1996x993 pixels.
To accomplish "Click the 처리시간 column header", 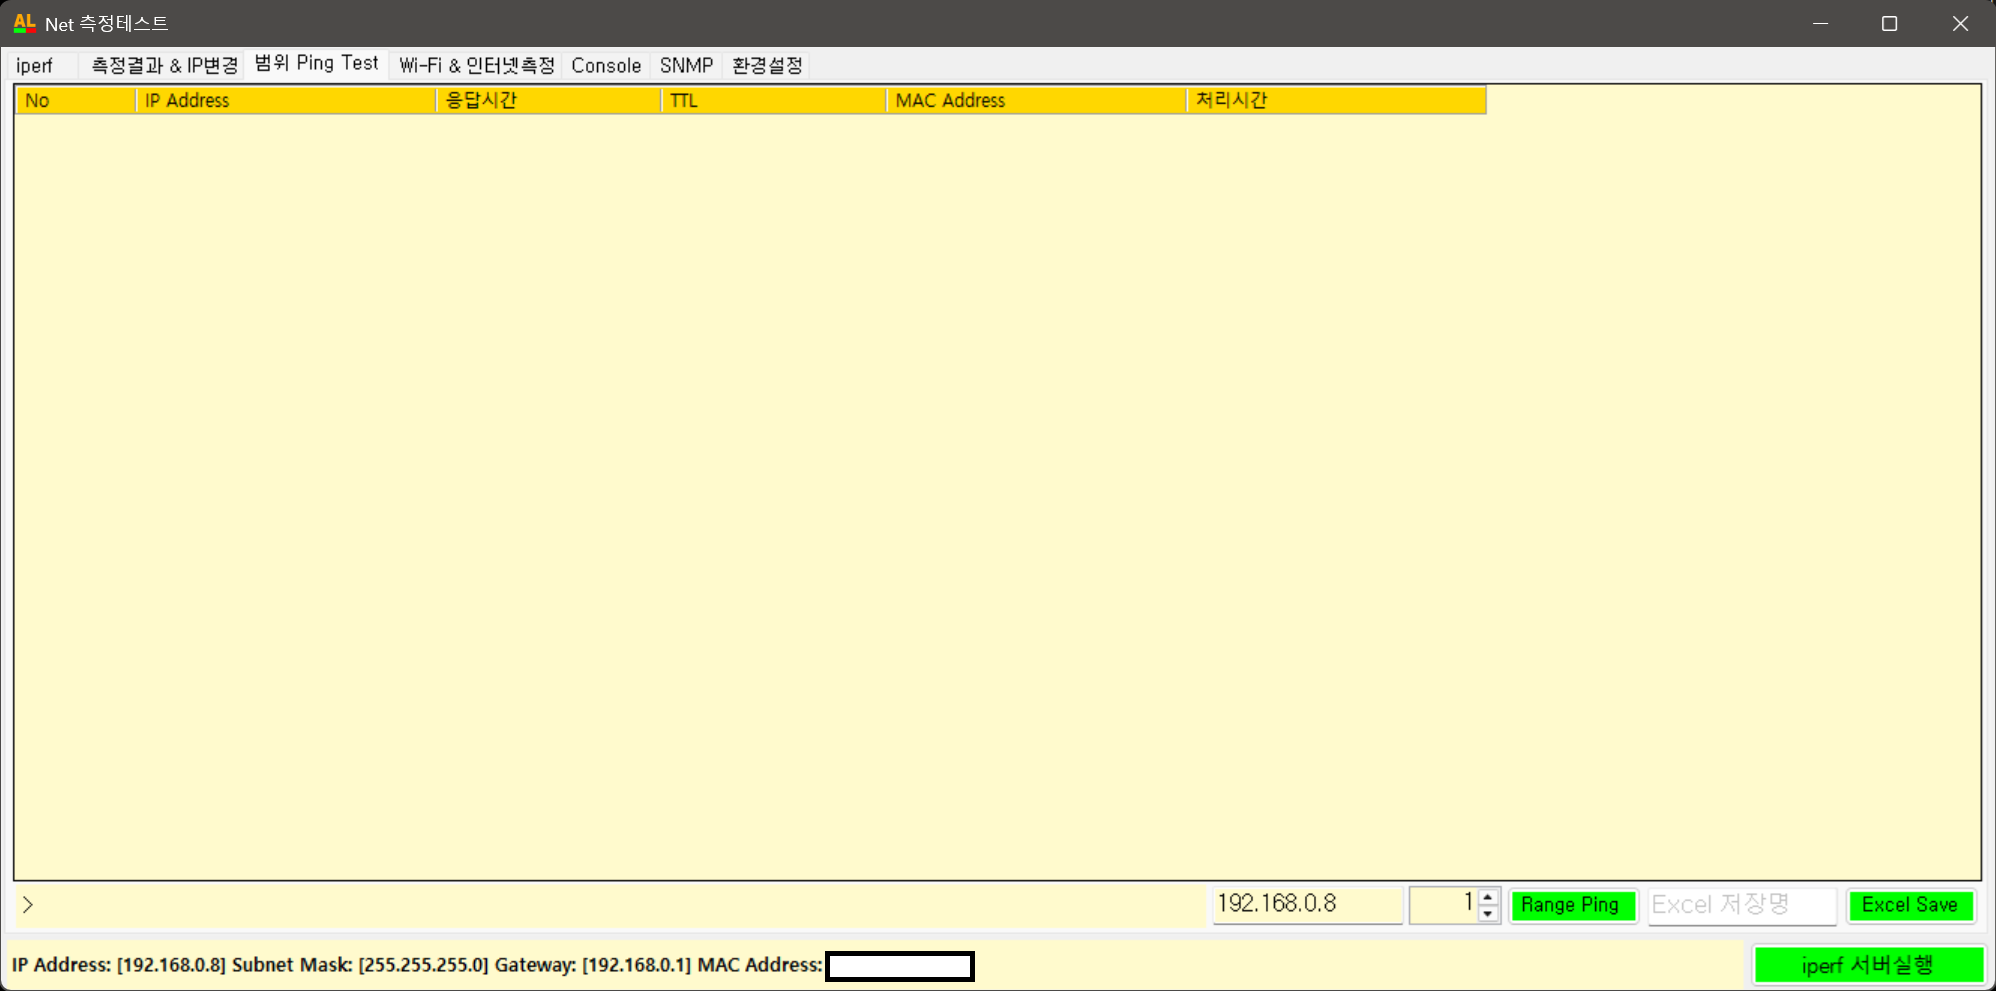I will point(1336,100).
